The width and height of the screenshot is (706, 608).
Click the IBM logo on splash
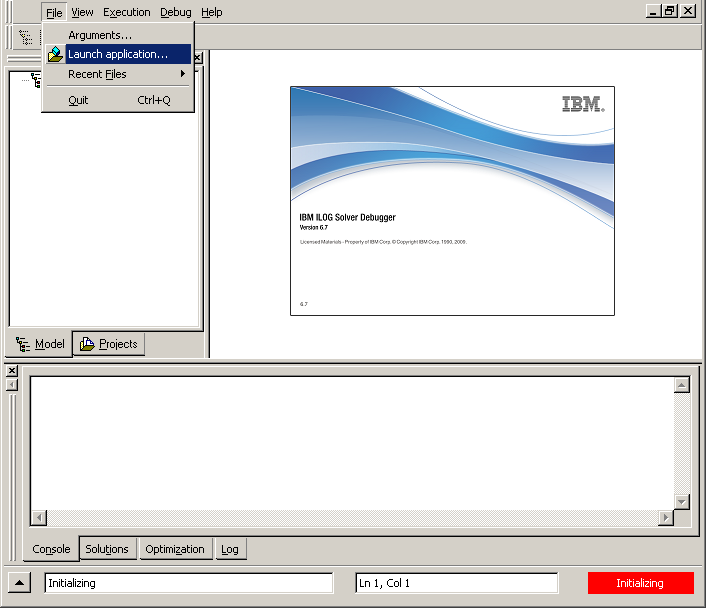[583, 104]
